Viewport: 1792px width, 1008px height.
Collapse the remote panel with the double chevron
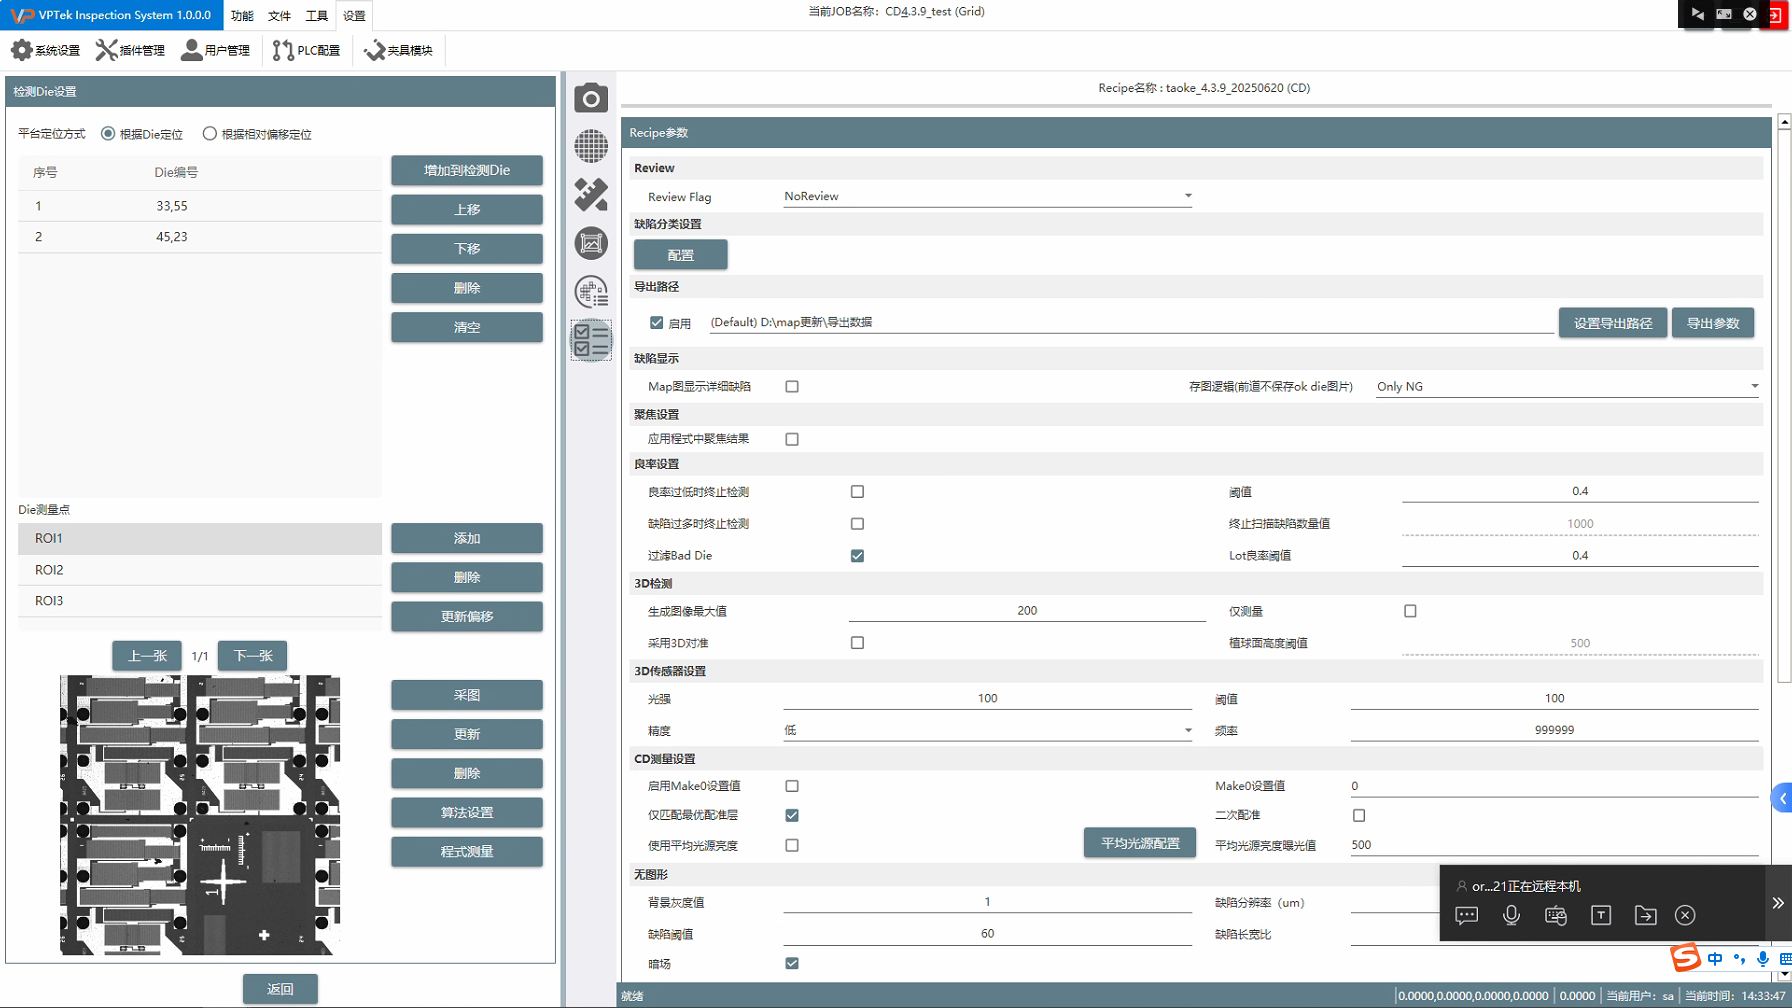click(1778, 903)
